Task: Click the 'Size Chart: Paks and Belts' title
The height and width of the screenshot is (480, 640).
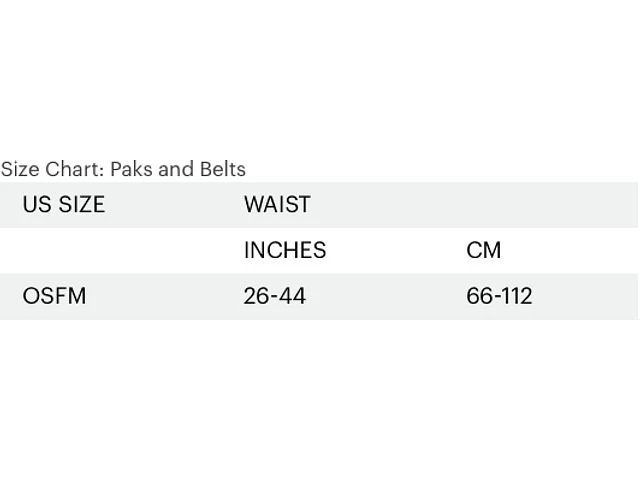Action: [123, 169]
